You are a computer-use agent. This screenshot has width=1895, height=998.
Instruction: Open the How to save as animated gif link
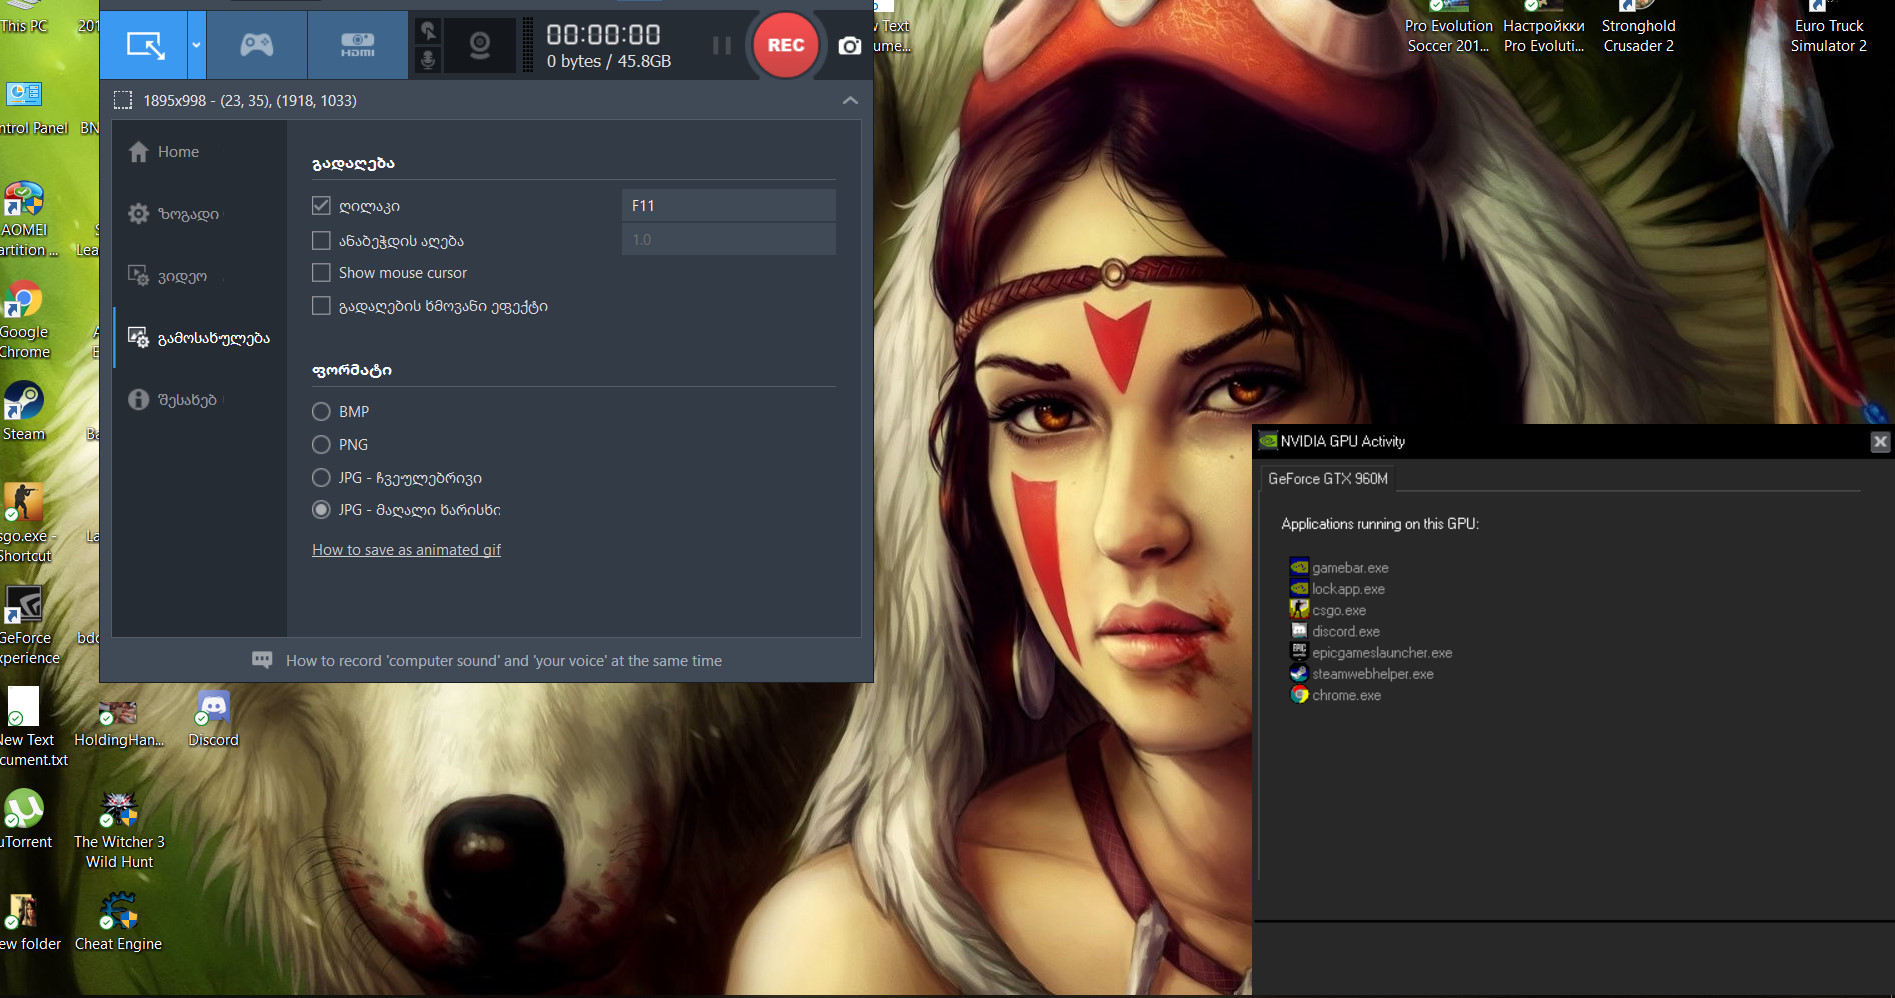406,550
